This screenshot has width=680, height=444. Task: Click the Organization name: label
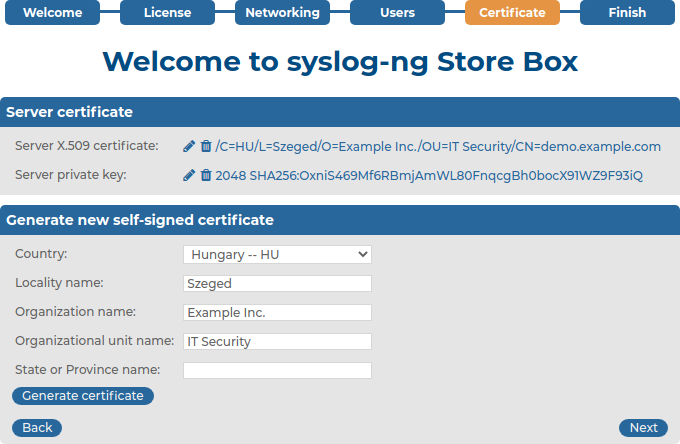pyautogui.click(x=75, y=312)
